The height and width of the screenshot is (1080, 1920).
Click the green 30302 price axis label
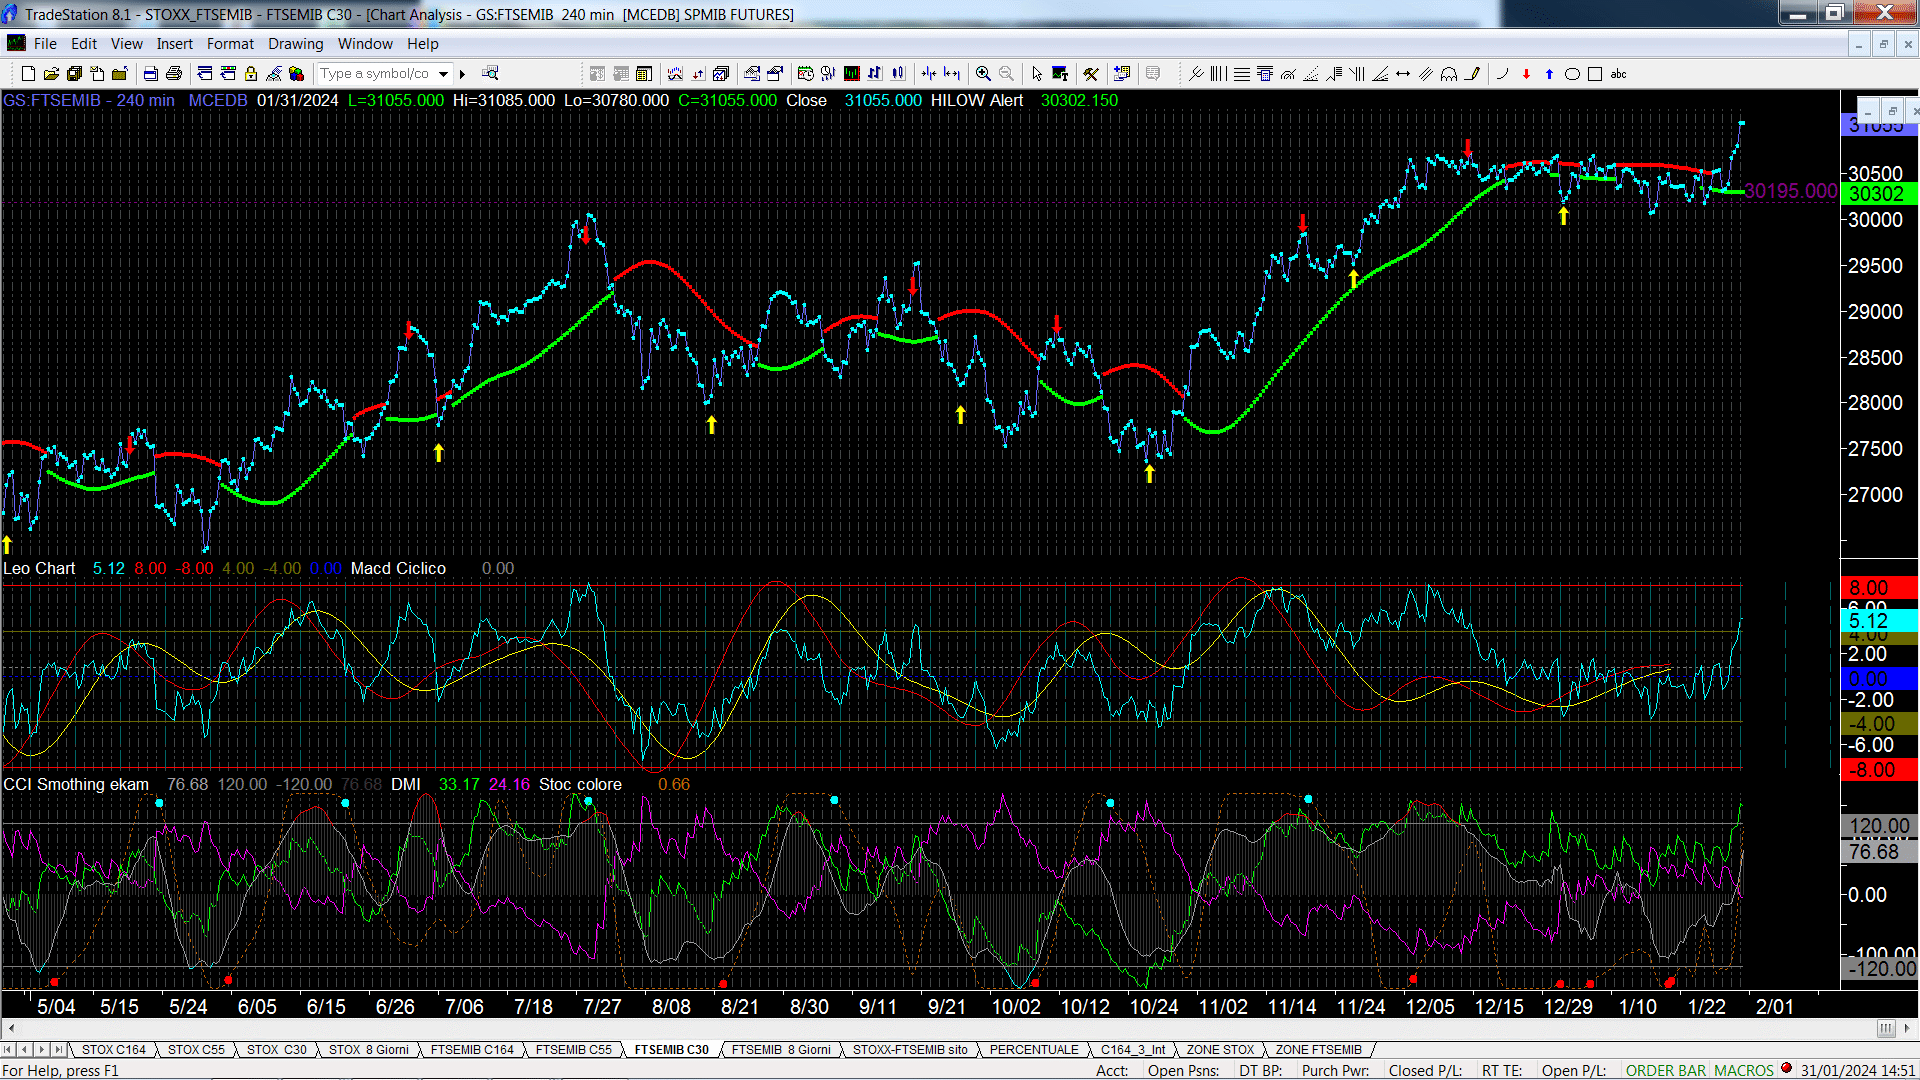point(1877,194)
